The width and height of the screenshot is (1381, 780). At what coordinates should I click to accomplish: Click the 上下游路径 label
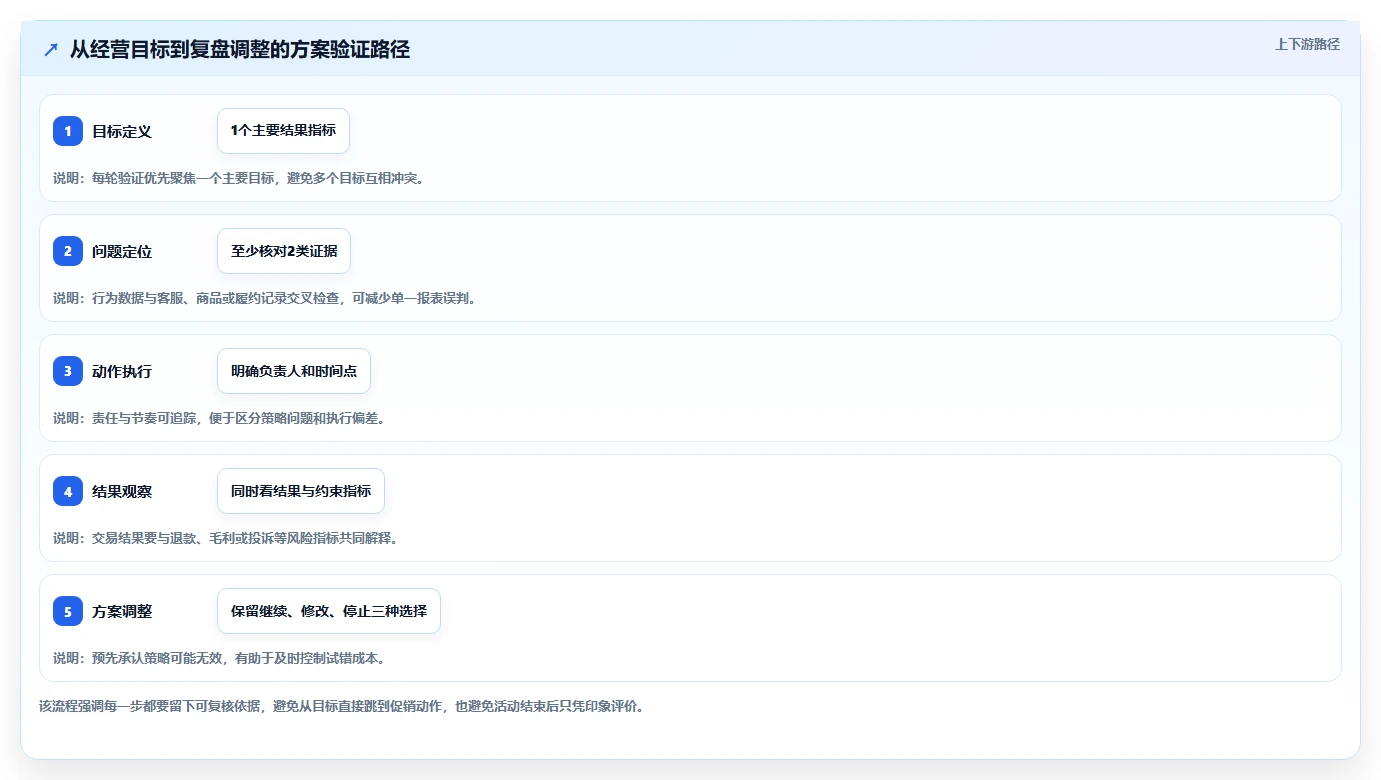coord(1307,44)
